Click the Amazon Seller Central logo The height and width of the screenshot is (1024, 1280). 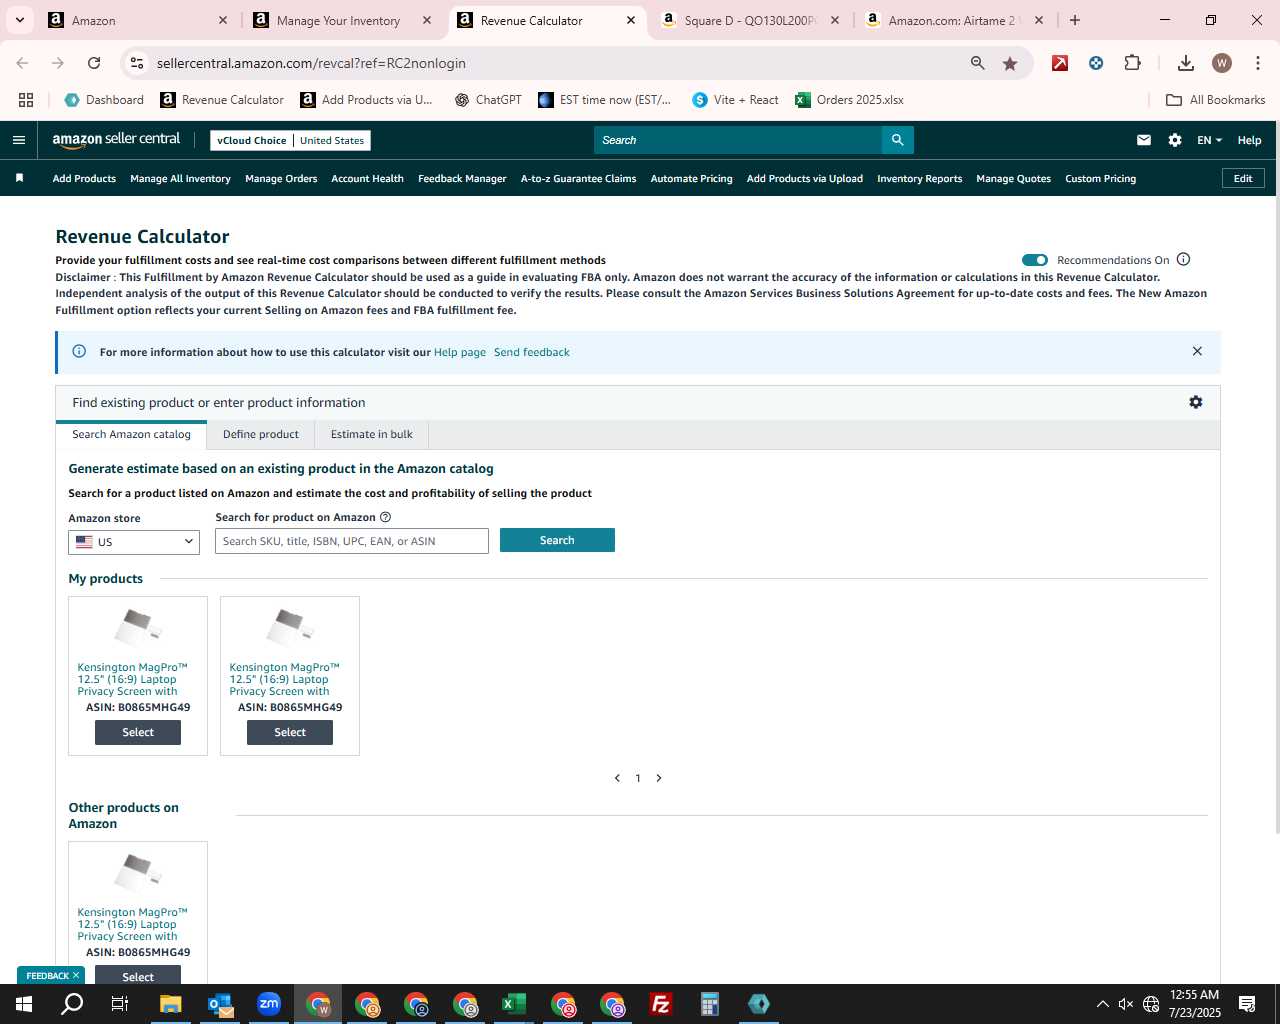(116, 140)
